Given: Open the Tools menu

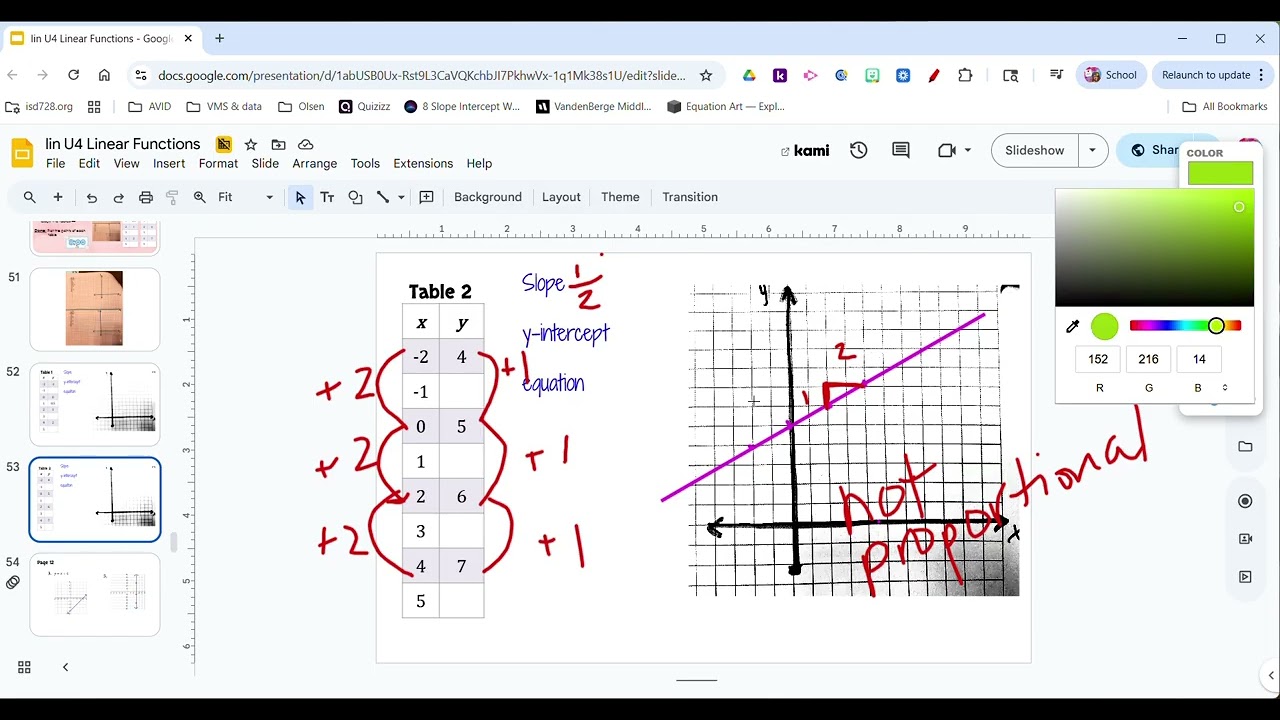Looking at the screenshot, I should (365, 163).
